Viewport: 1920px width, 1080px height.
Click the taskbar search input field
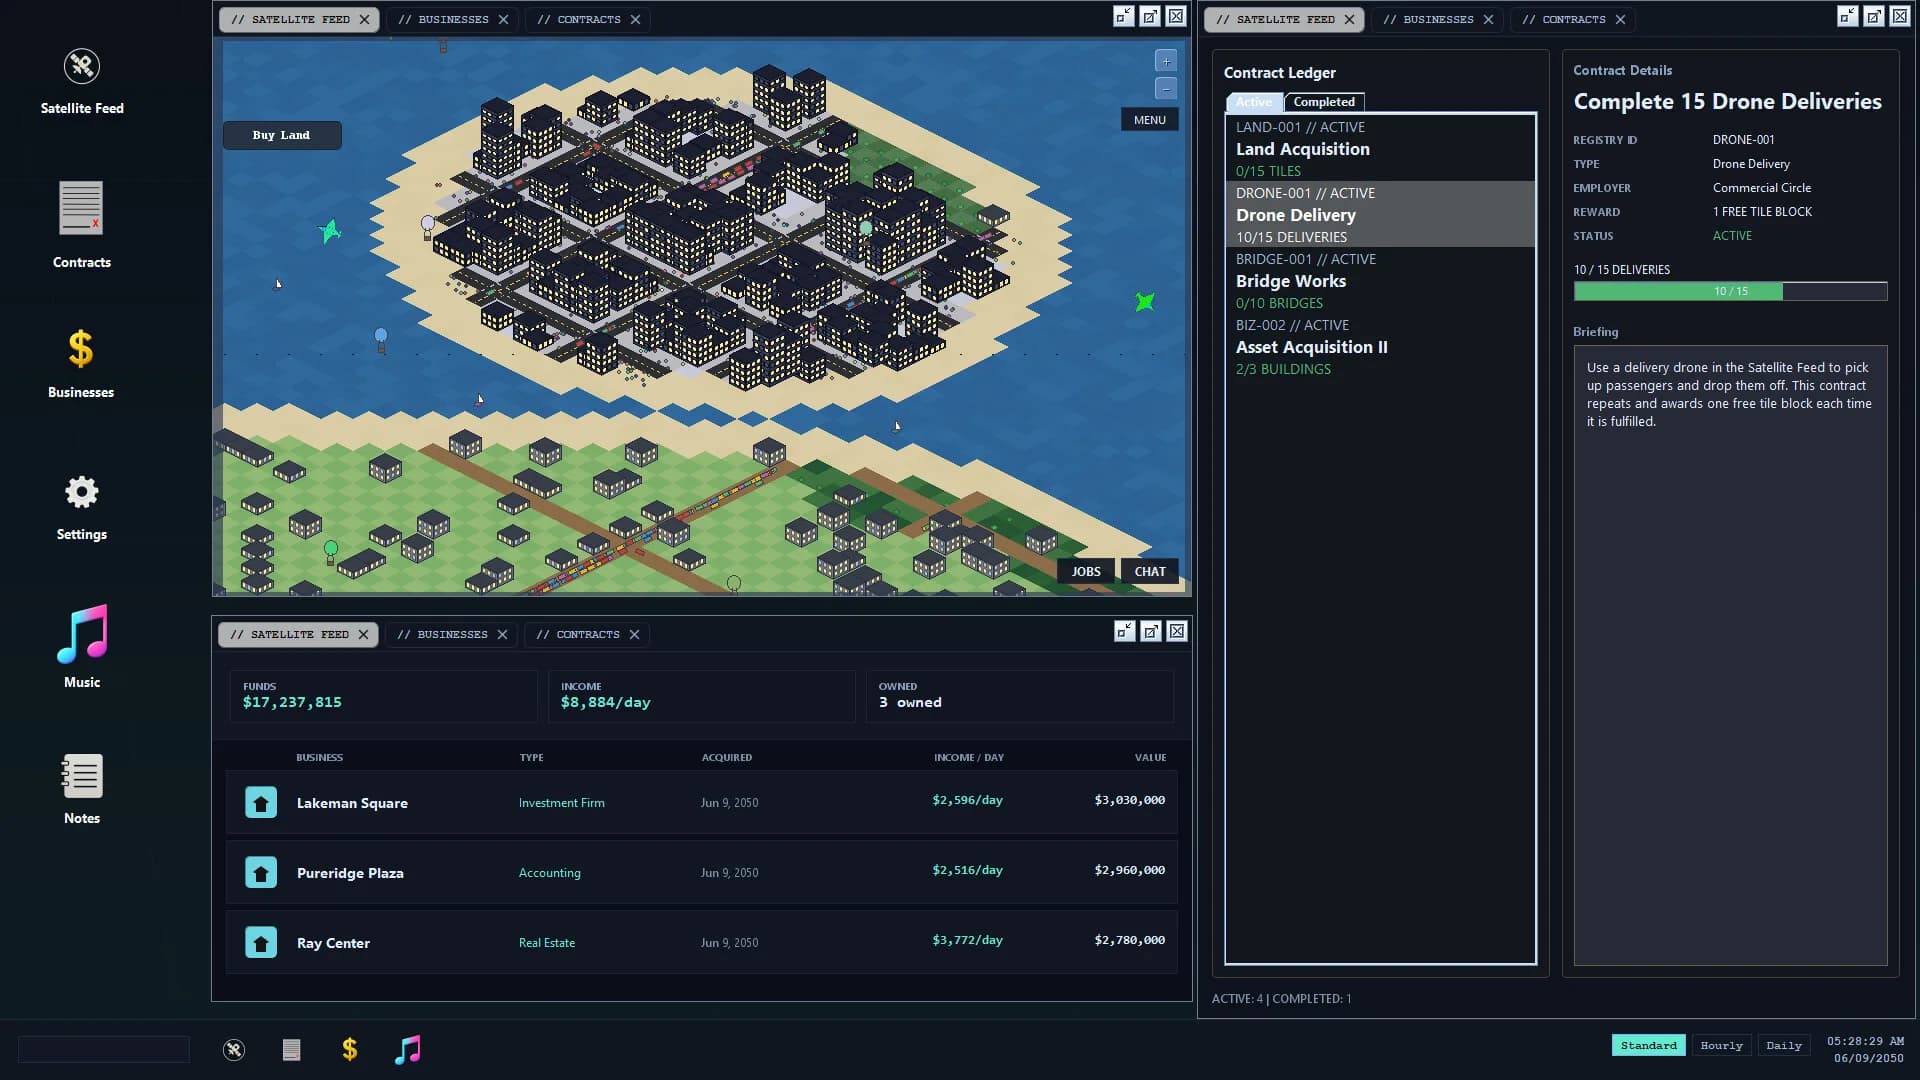pyautogui.click(x=104, y=1049)
